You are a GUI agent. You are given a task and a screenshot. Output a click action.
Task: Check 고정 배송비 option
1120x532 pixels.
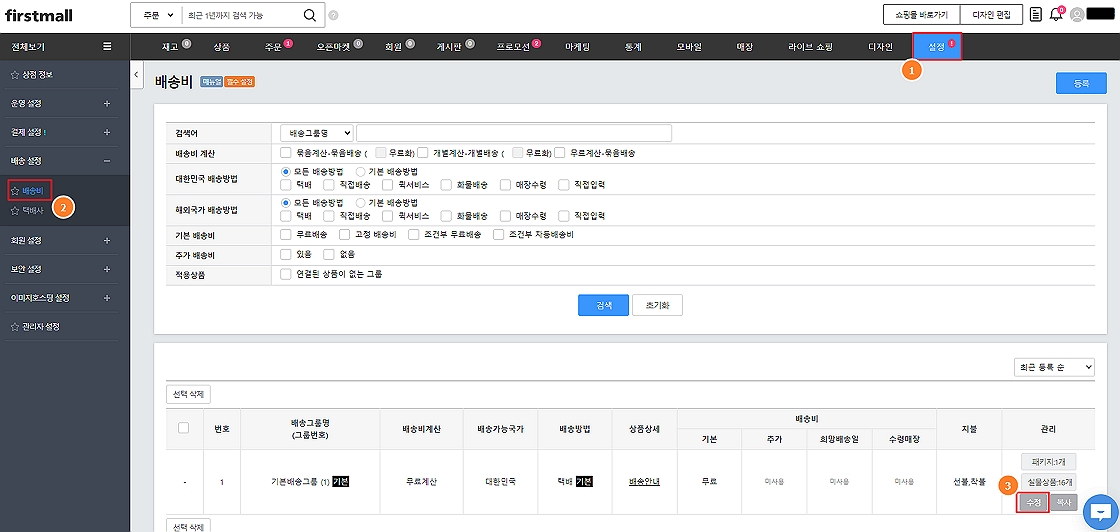pyautogui.click(x=344, y=234)
